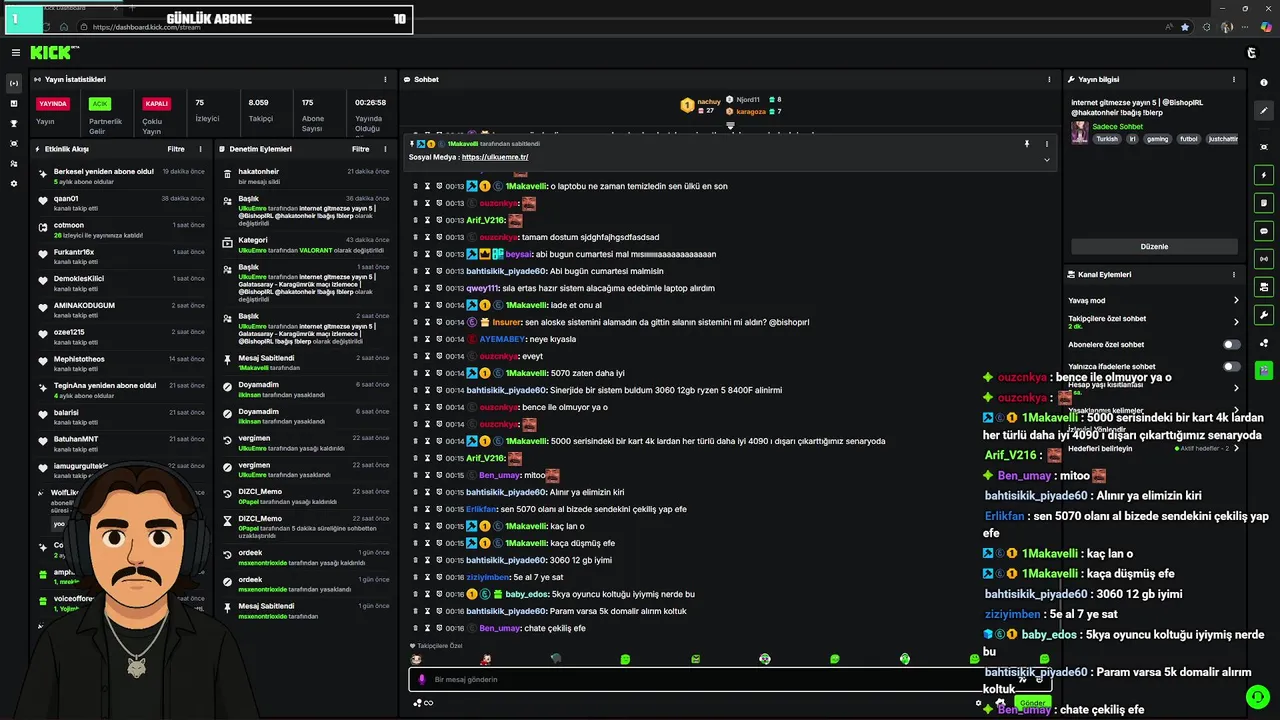Open Denetim Eylemleri three-dot menu
The width and height of the screenshot is (1280, 720).
(385, 149)
